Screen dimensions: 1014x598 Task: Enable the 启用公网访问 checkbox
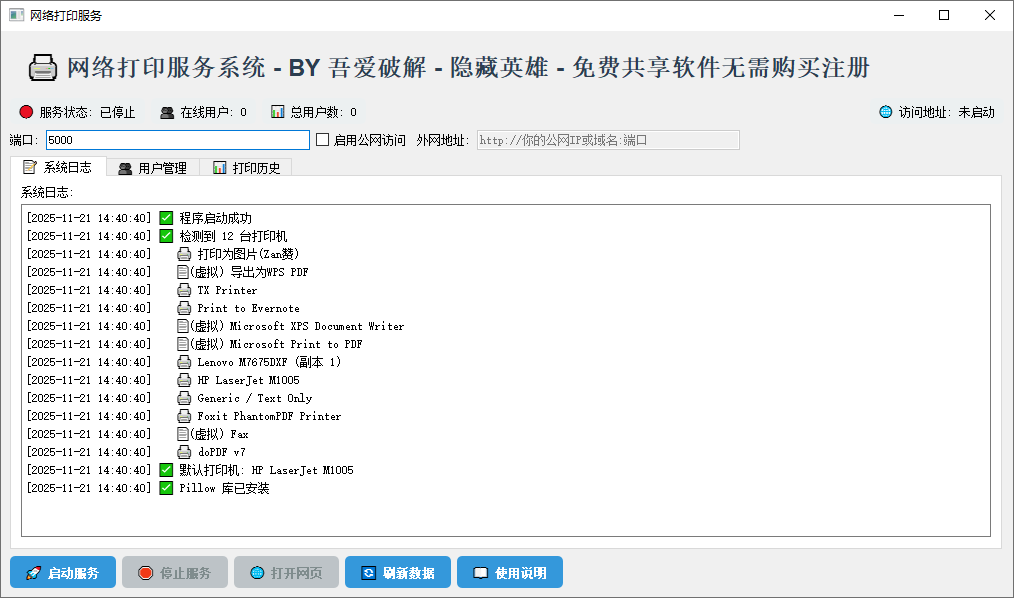pyautogui.click(x=323, y=140)
